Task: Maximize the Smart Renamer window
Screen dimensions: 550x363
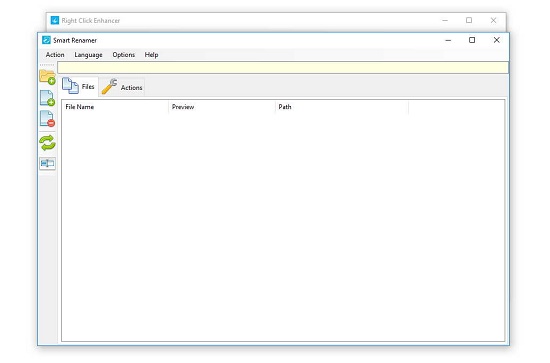Action: (472, 40)
